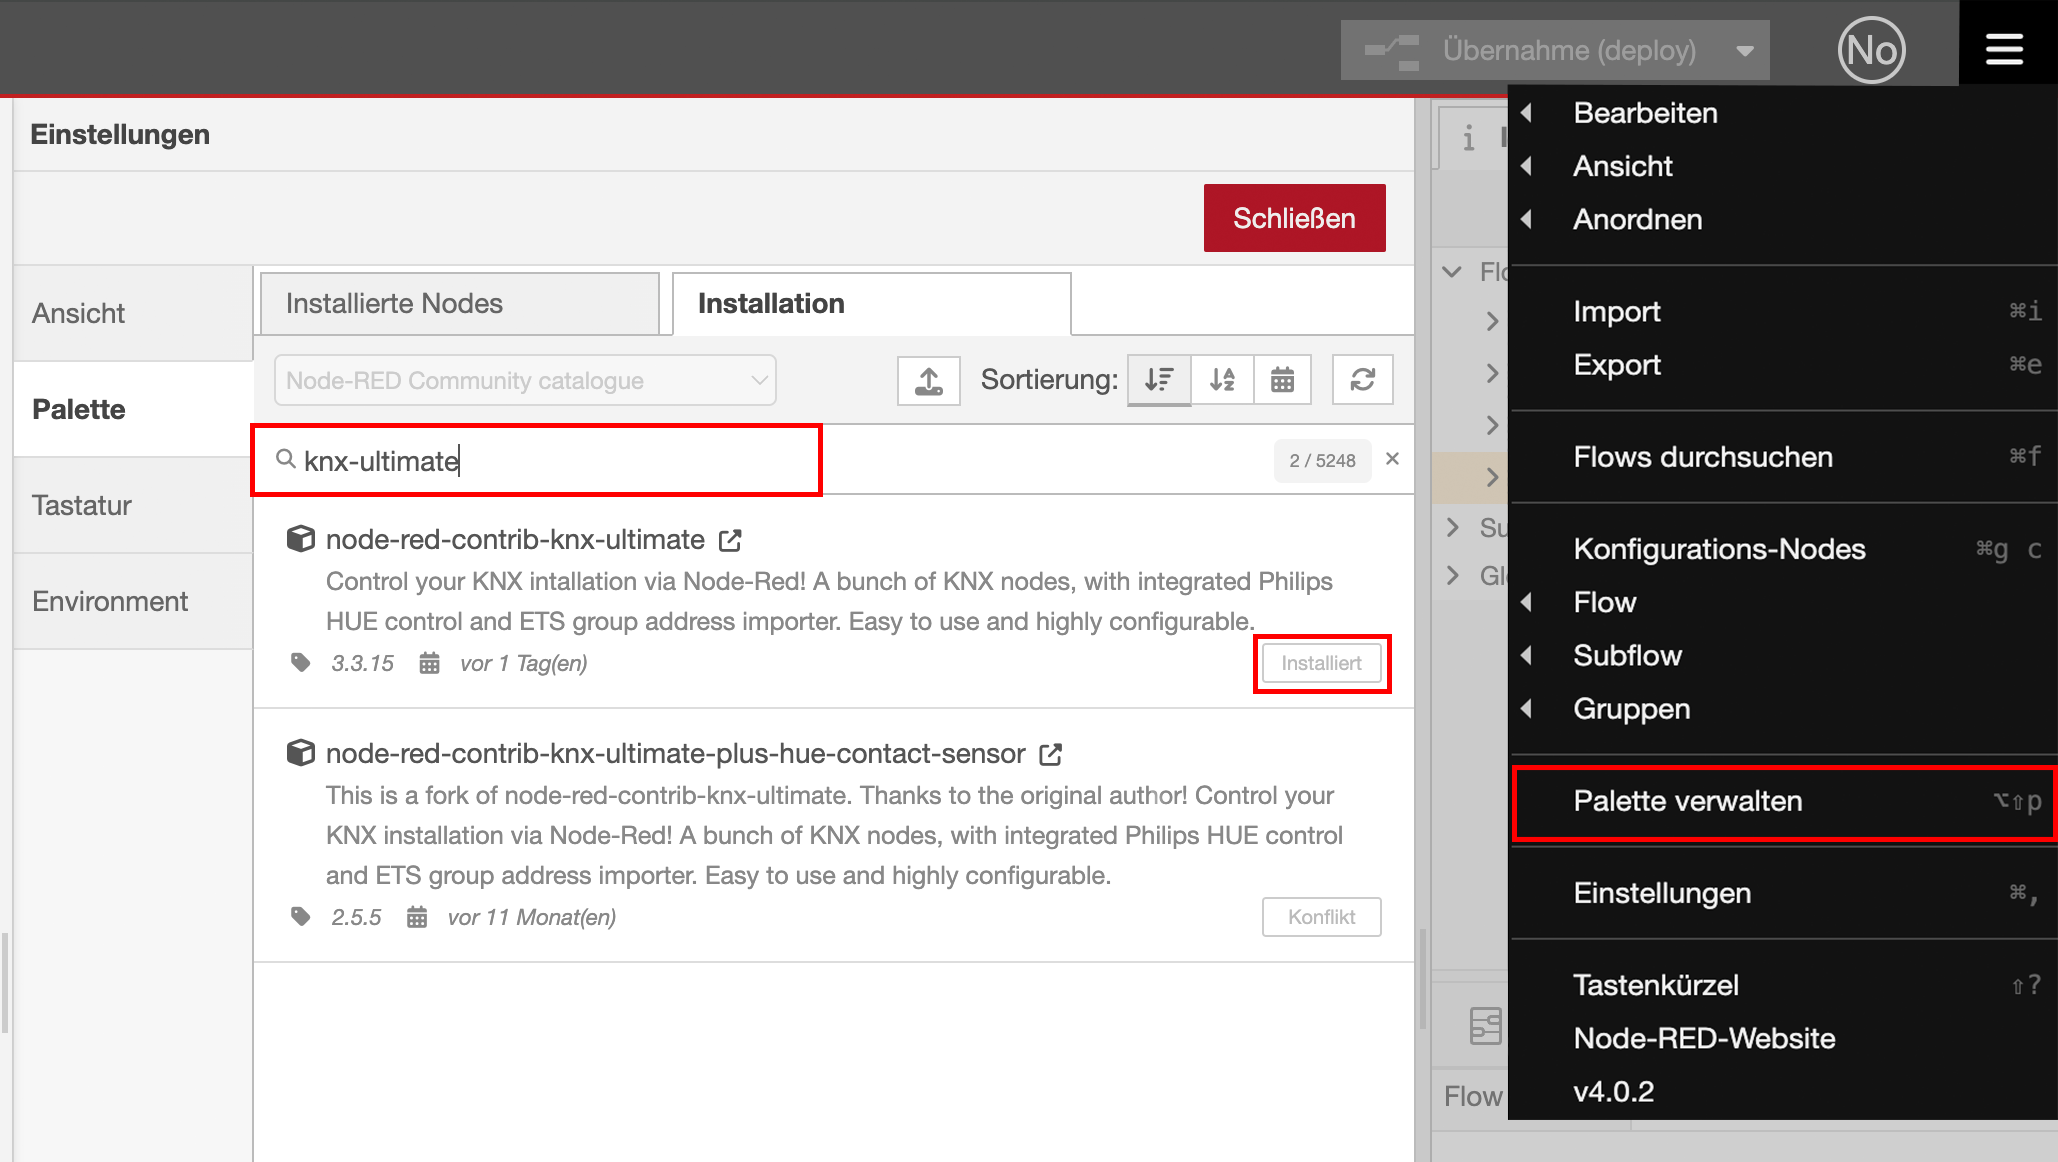Open Node-RED Community catalogue dropdown

coord(525,380)
